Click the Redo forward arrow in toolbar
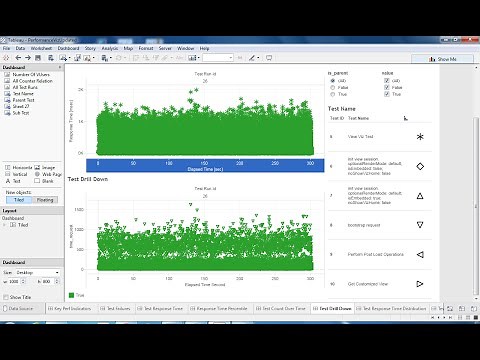Screen dimensions: 480x360 click(28, 58)
